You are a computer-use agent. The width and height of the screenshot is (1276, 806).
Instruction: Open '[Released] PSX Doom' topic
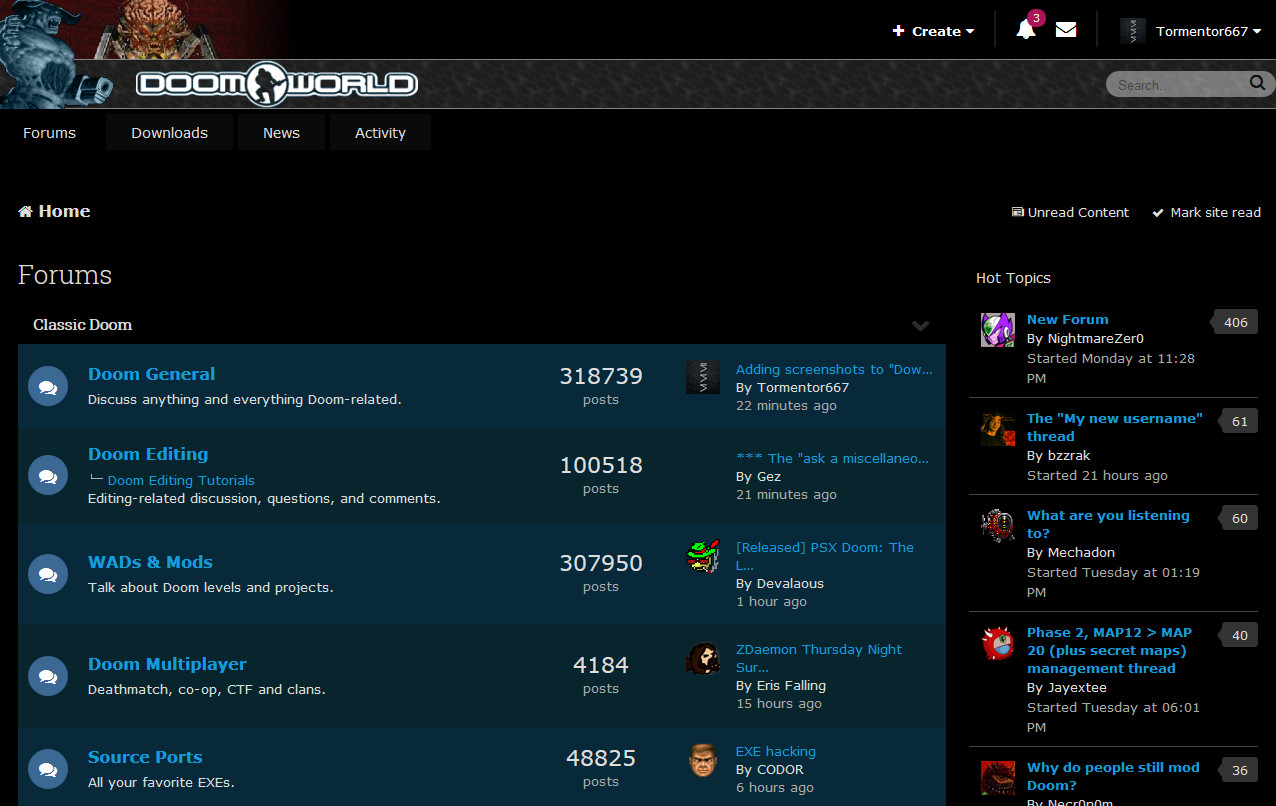825,556
